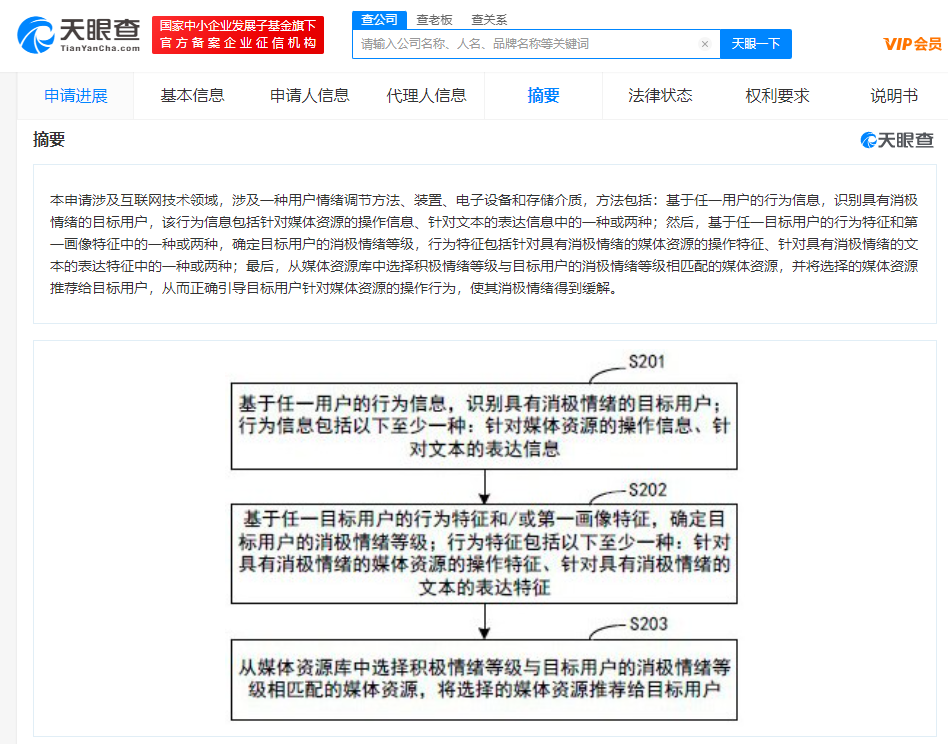Focus the company name search input field
The height and width of the screenshot is (744, 948).
pos(525,44)
